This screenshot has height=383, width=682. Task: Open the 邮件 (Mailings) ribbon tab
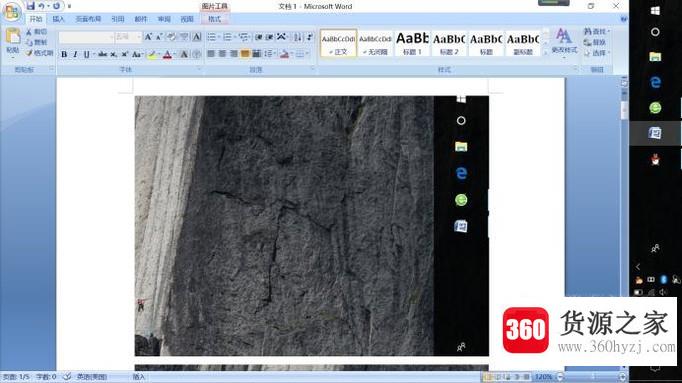coord(141,19)
